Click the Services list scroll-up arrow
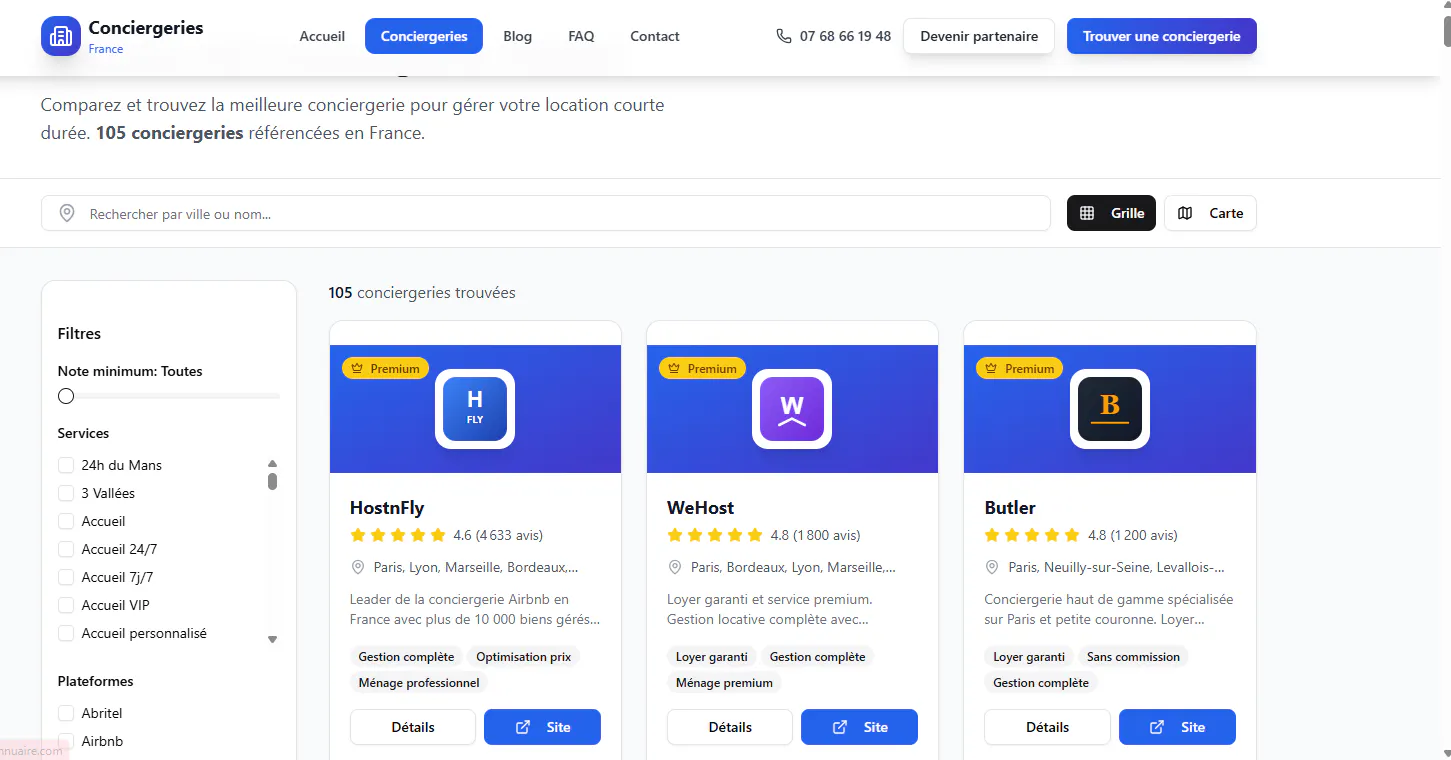The image size is (1451, 760). tap(272, 463)
